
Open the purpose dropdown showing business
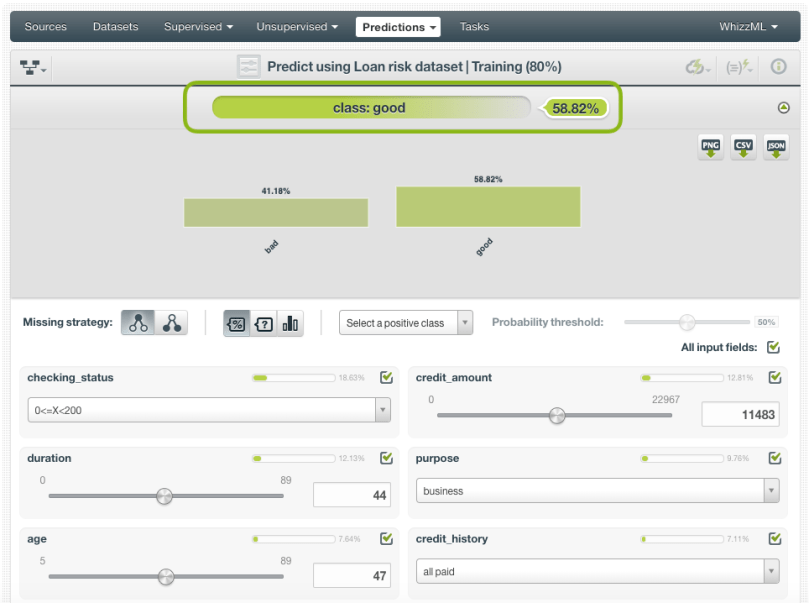(596, 491)
